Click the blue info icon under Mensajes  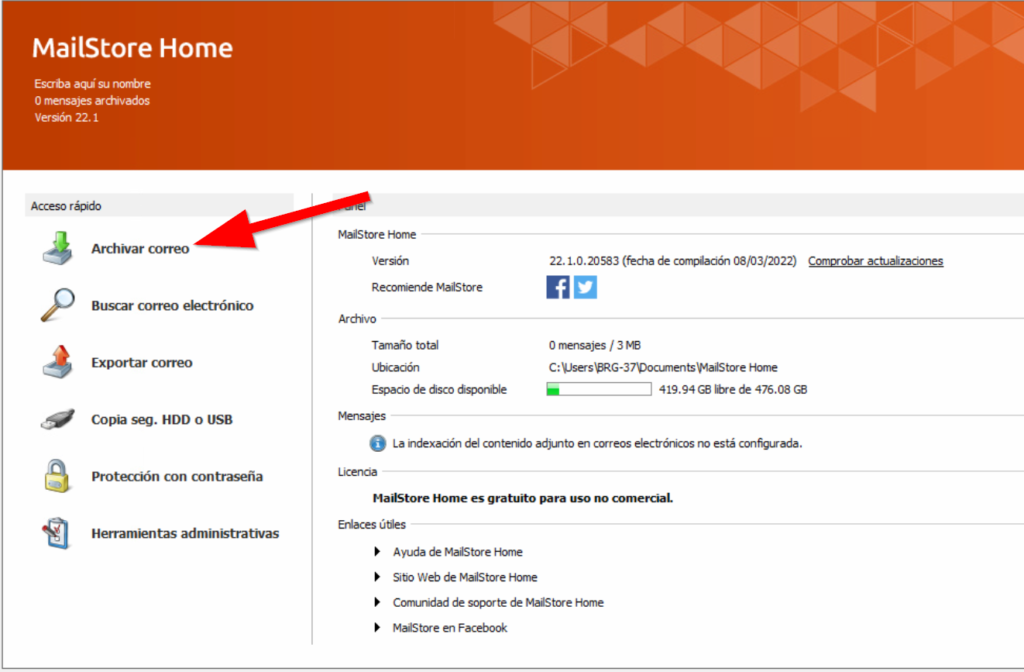(x=378, y=442)
